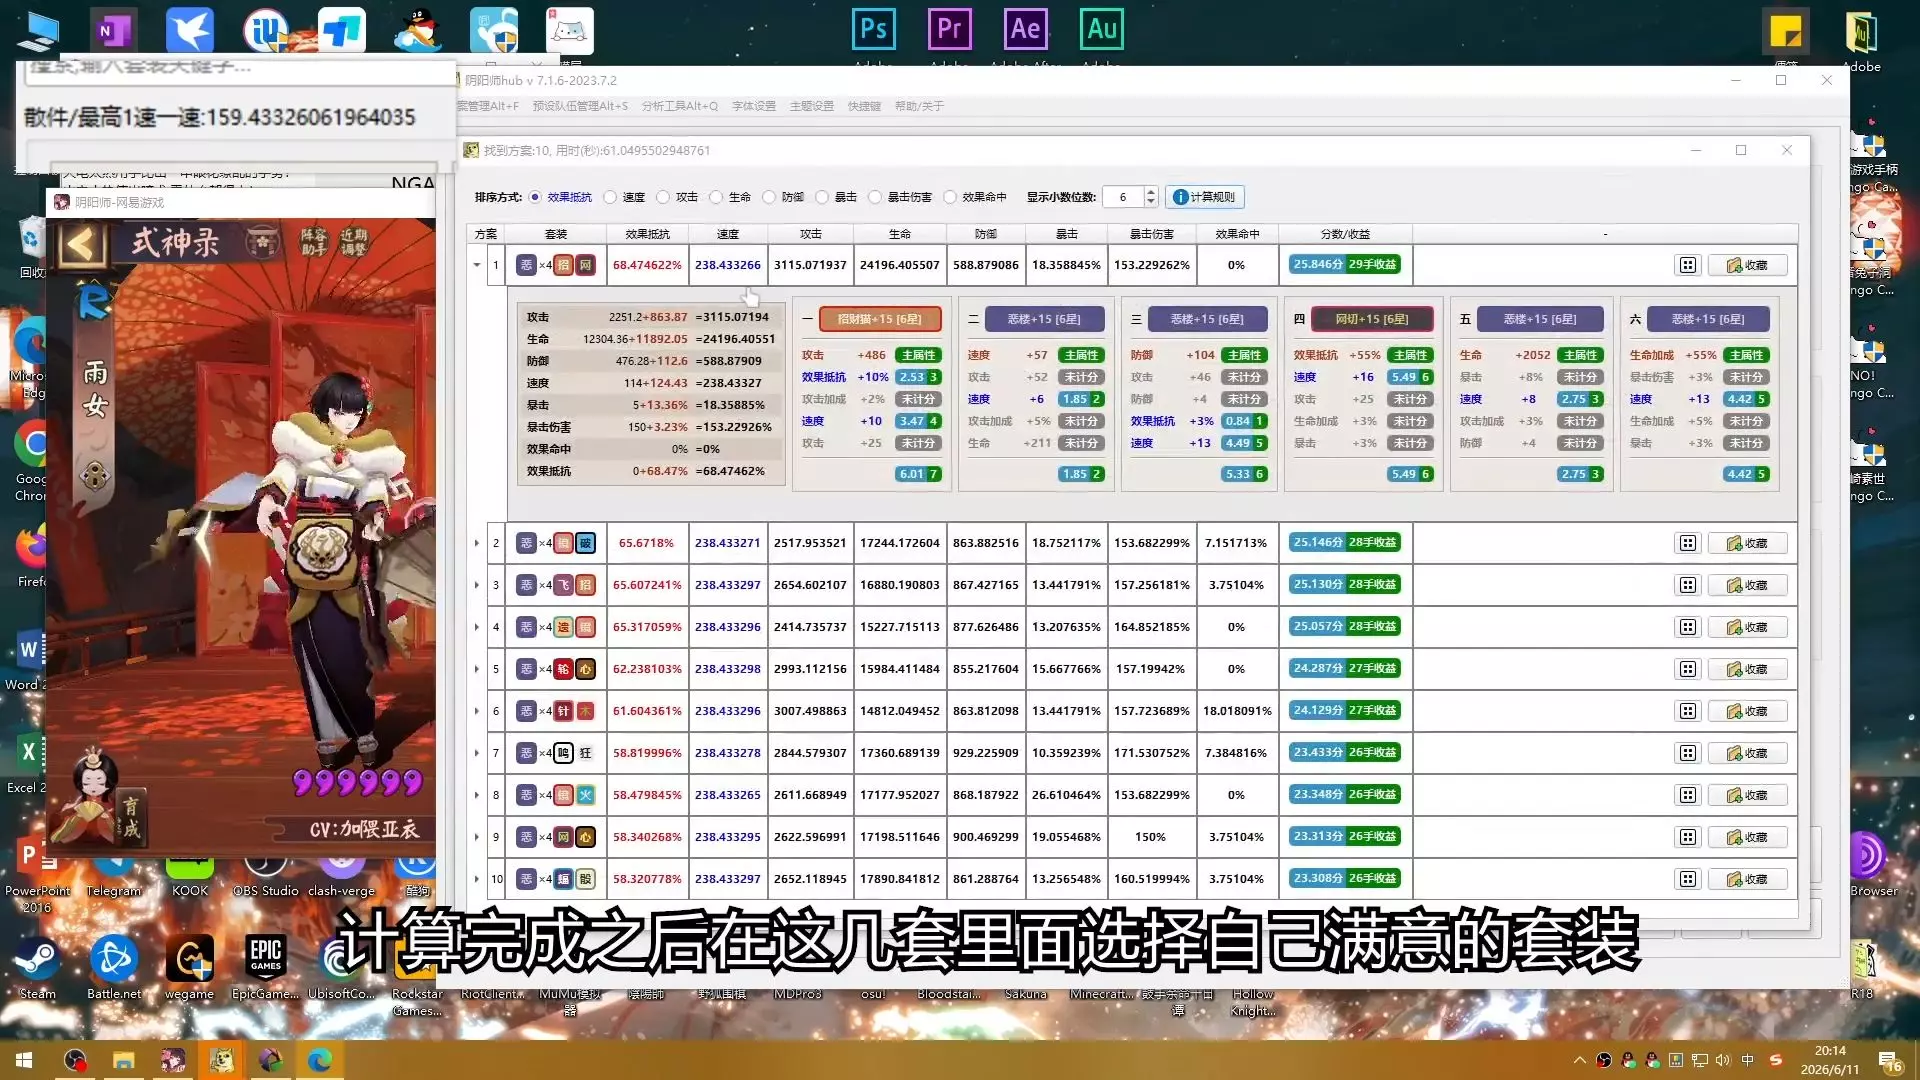Open 字体设置 menu

(x=754, y=106)
